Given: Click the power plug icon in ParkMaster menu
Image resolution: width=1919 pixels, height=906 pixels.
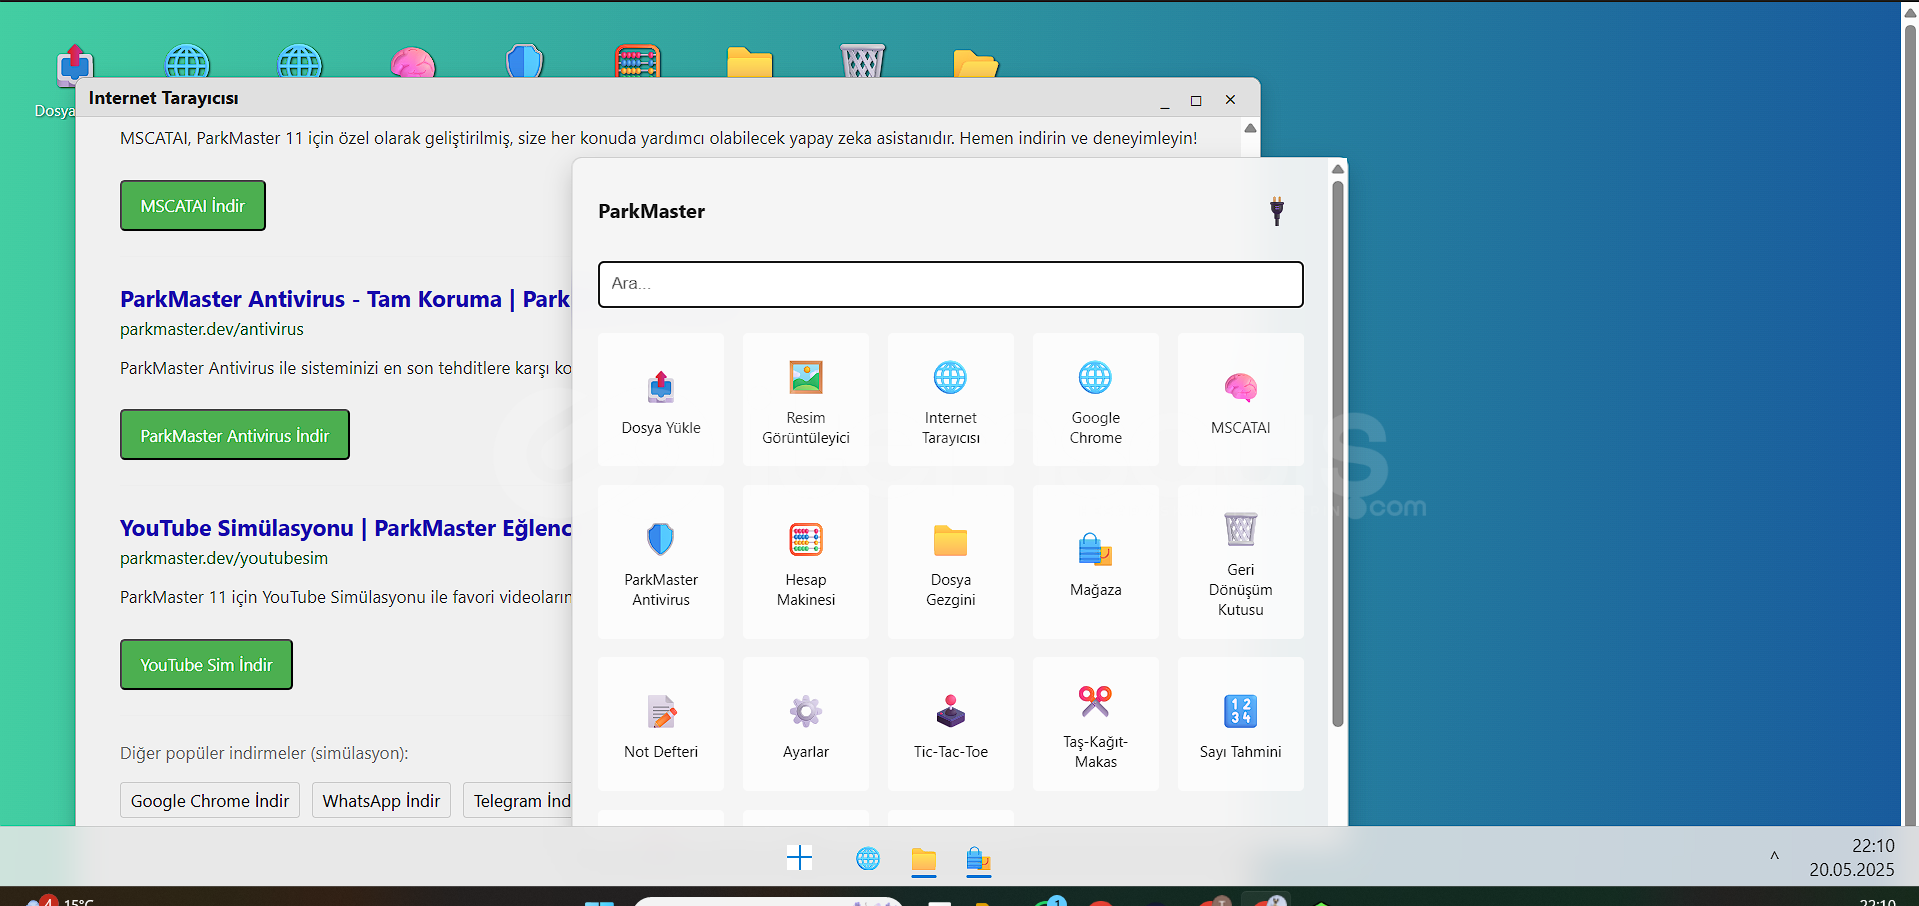Looking at the screenshot, I should [1277, 211].
